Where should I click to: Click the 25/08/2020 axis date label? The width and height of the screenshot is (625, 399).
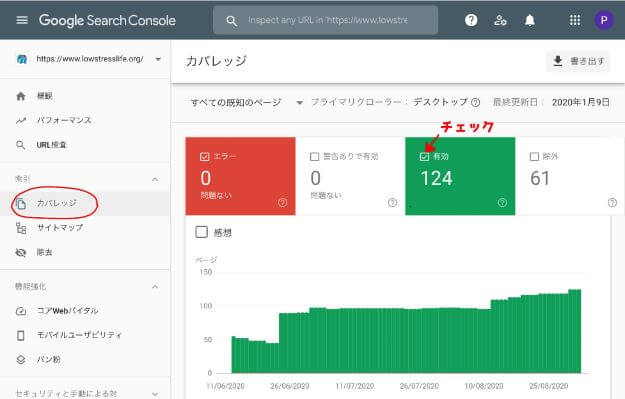[x=548, y=386]
